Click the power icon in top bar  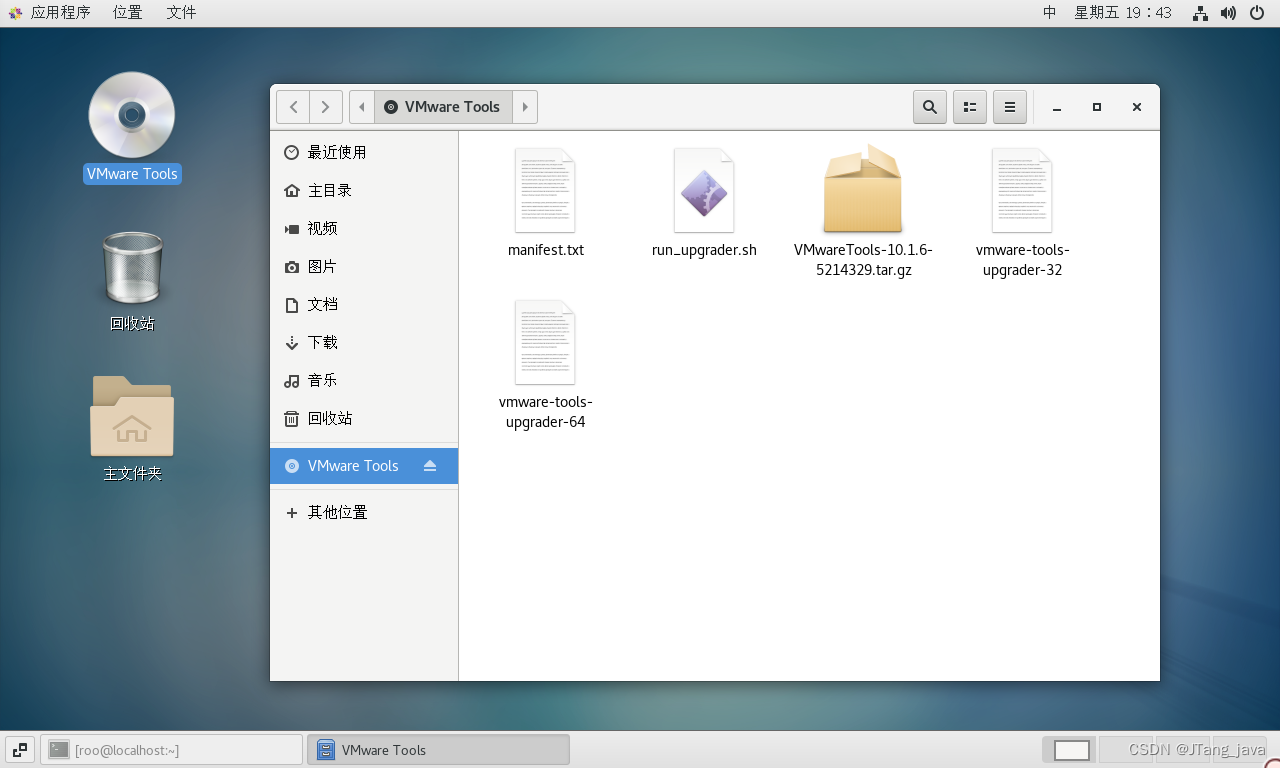pyautogui.click(x=1257, y=13)
